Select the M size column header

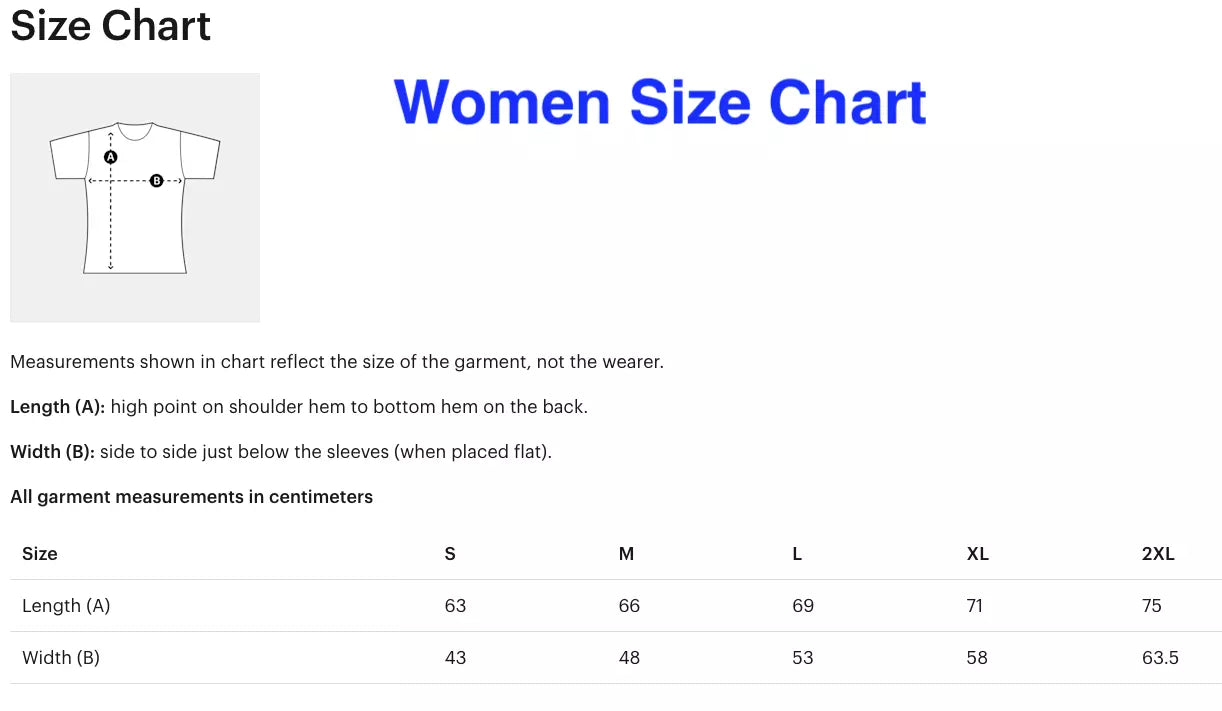[626, 554]
